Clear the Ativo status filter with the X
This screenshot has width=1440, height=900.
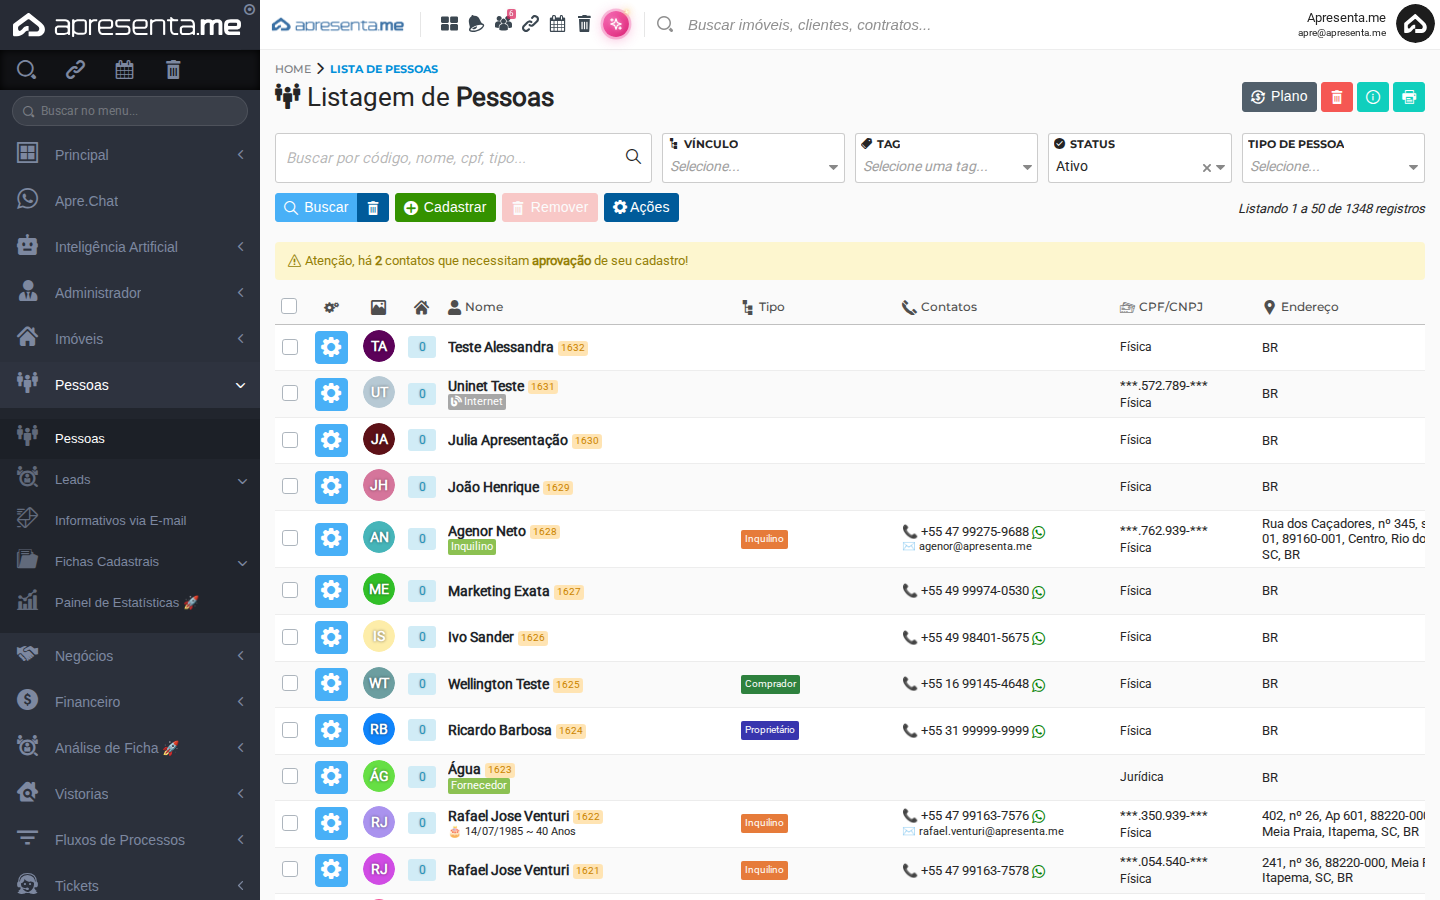tap(1207, 168)
